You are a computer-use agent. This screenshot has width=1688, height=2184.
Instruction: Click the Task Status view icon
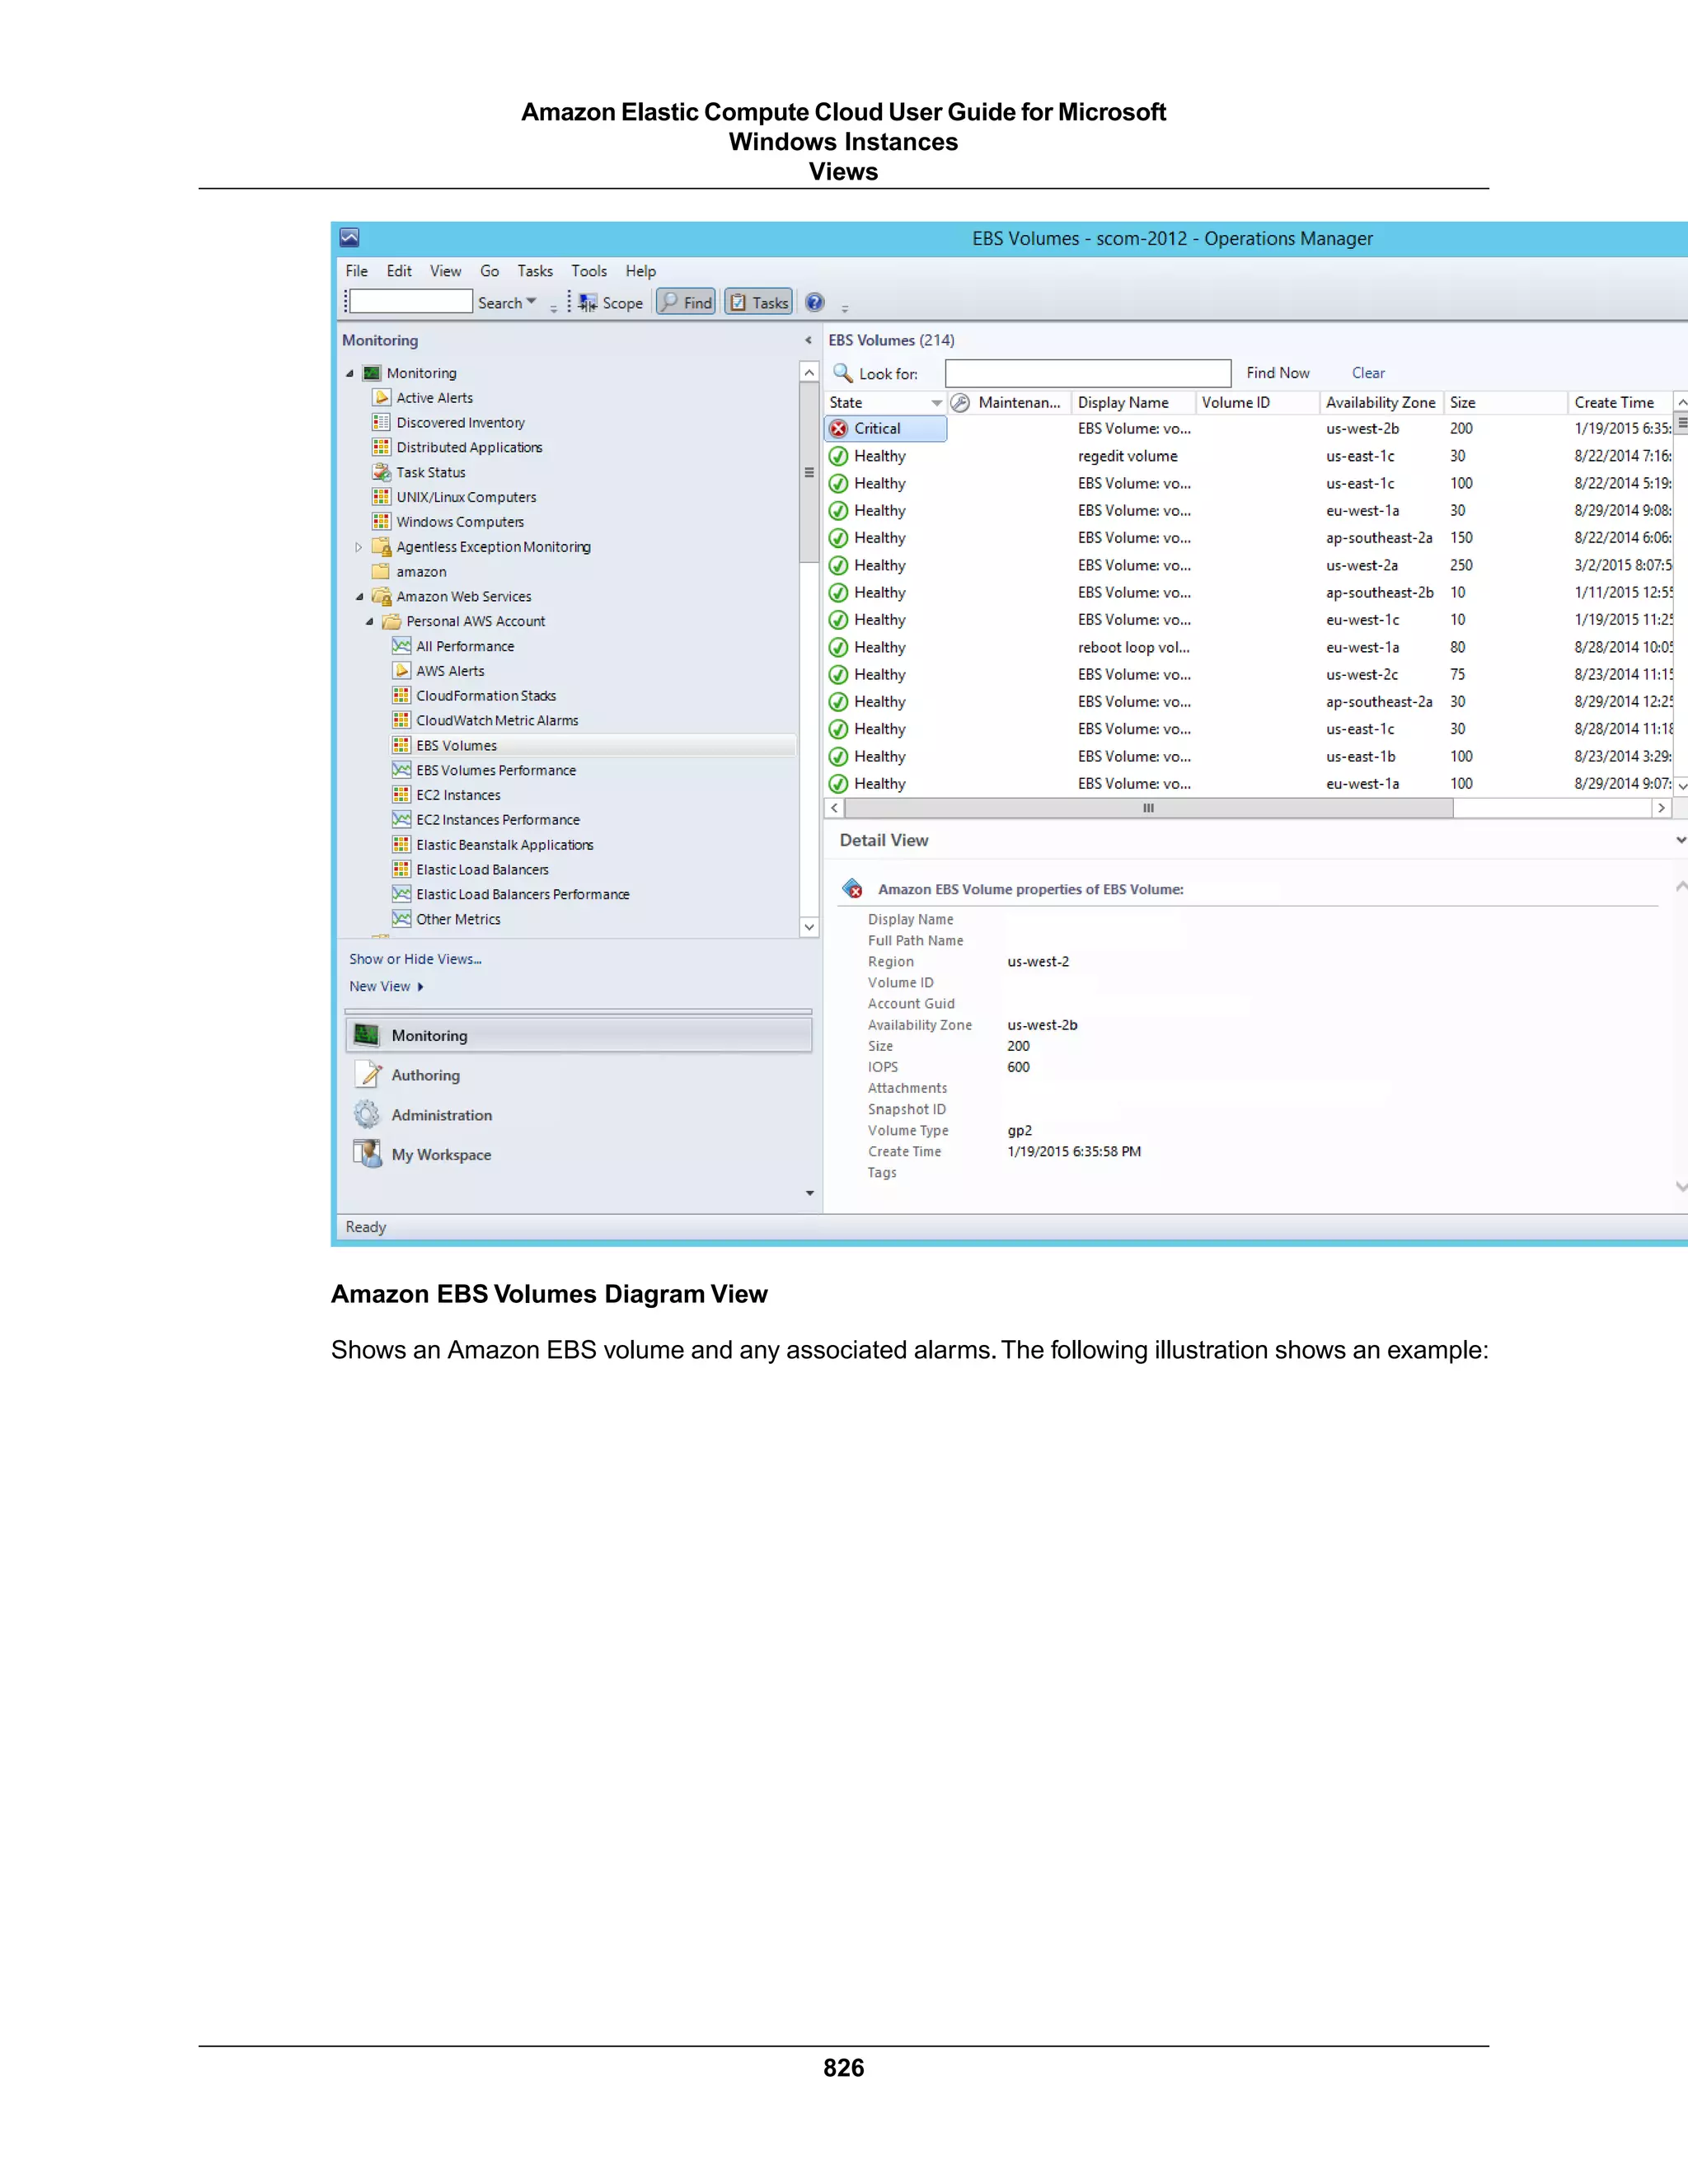[381, 472]
